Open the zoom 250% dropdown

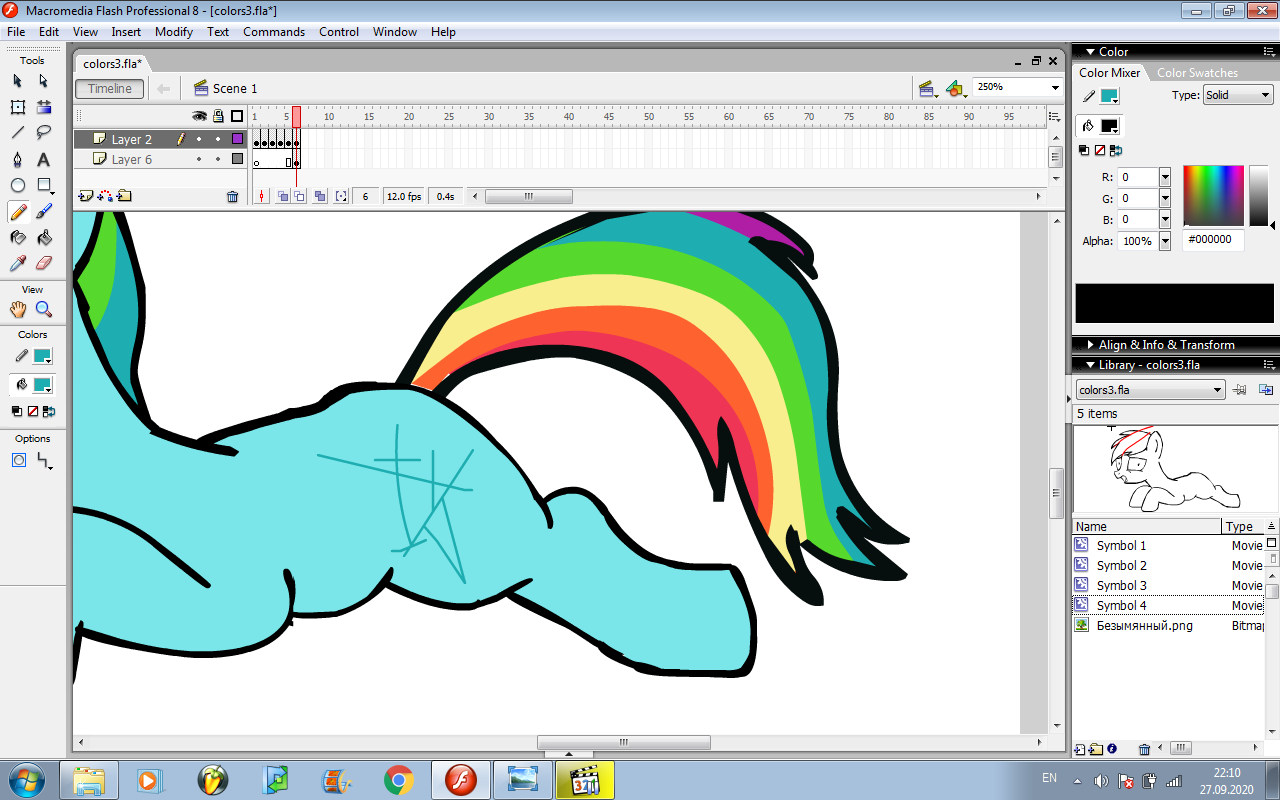pyautogui.click(x=1055, y=88)
